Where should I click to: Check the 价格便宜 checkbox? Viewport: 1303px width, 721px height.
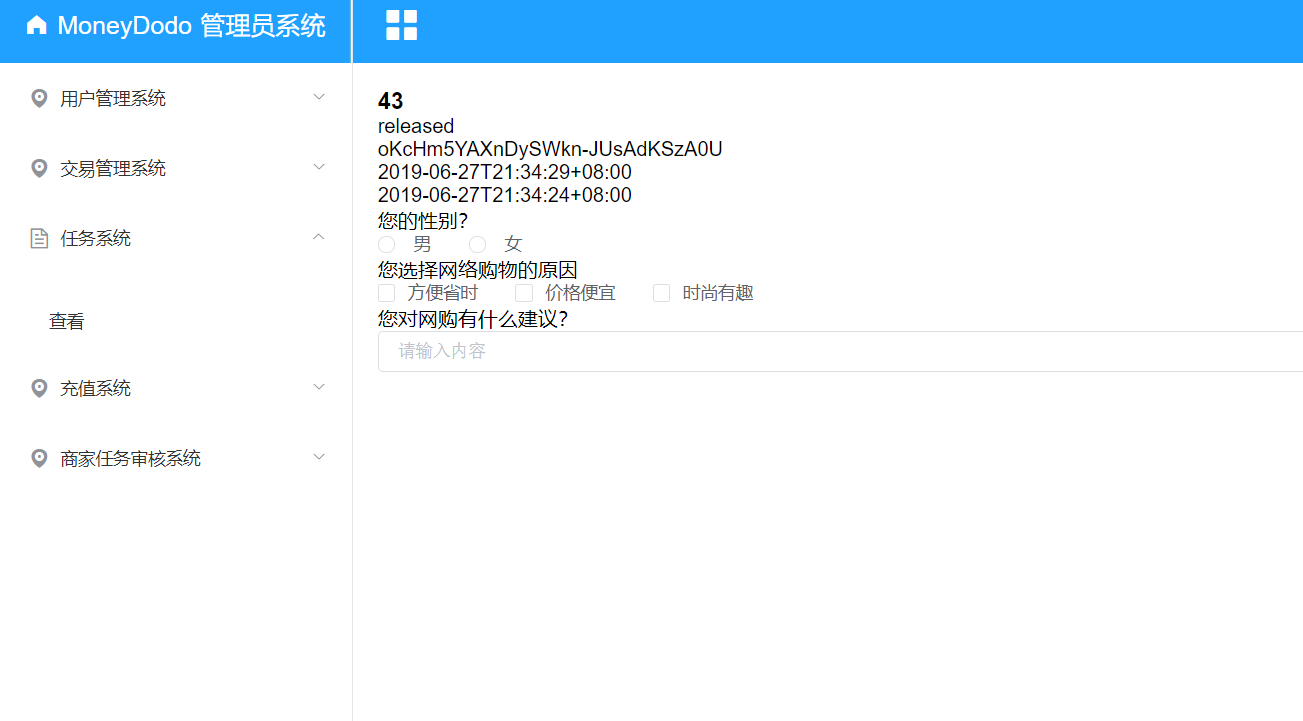[x=524, y=293]
